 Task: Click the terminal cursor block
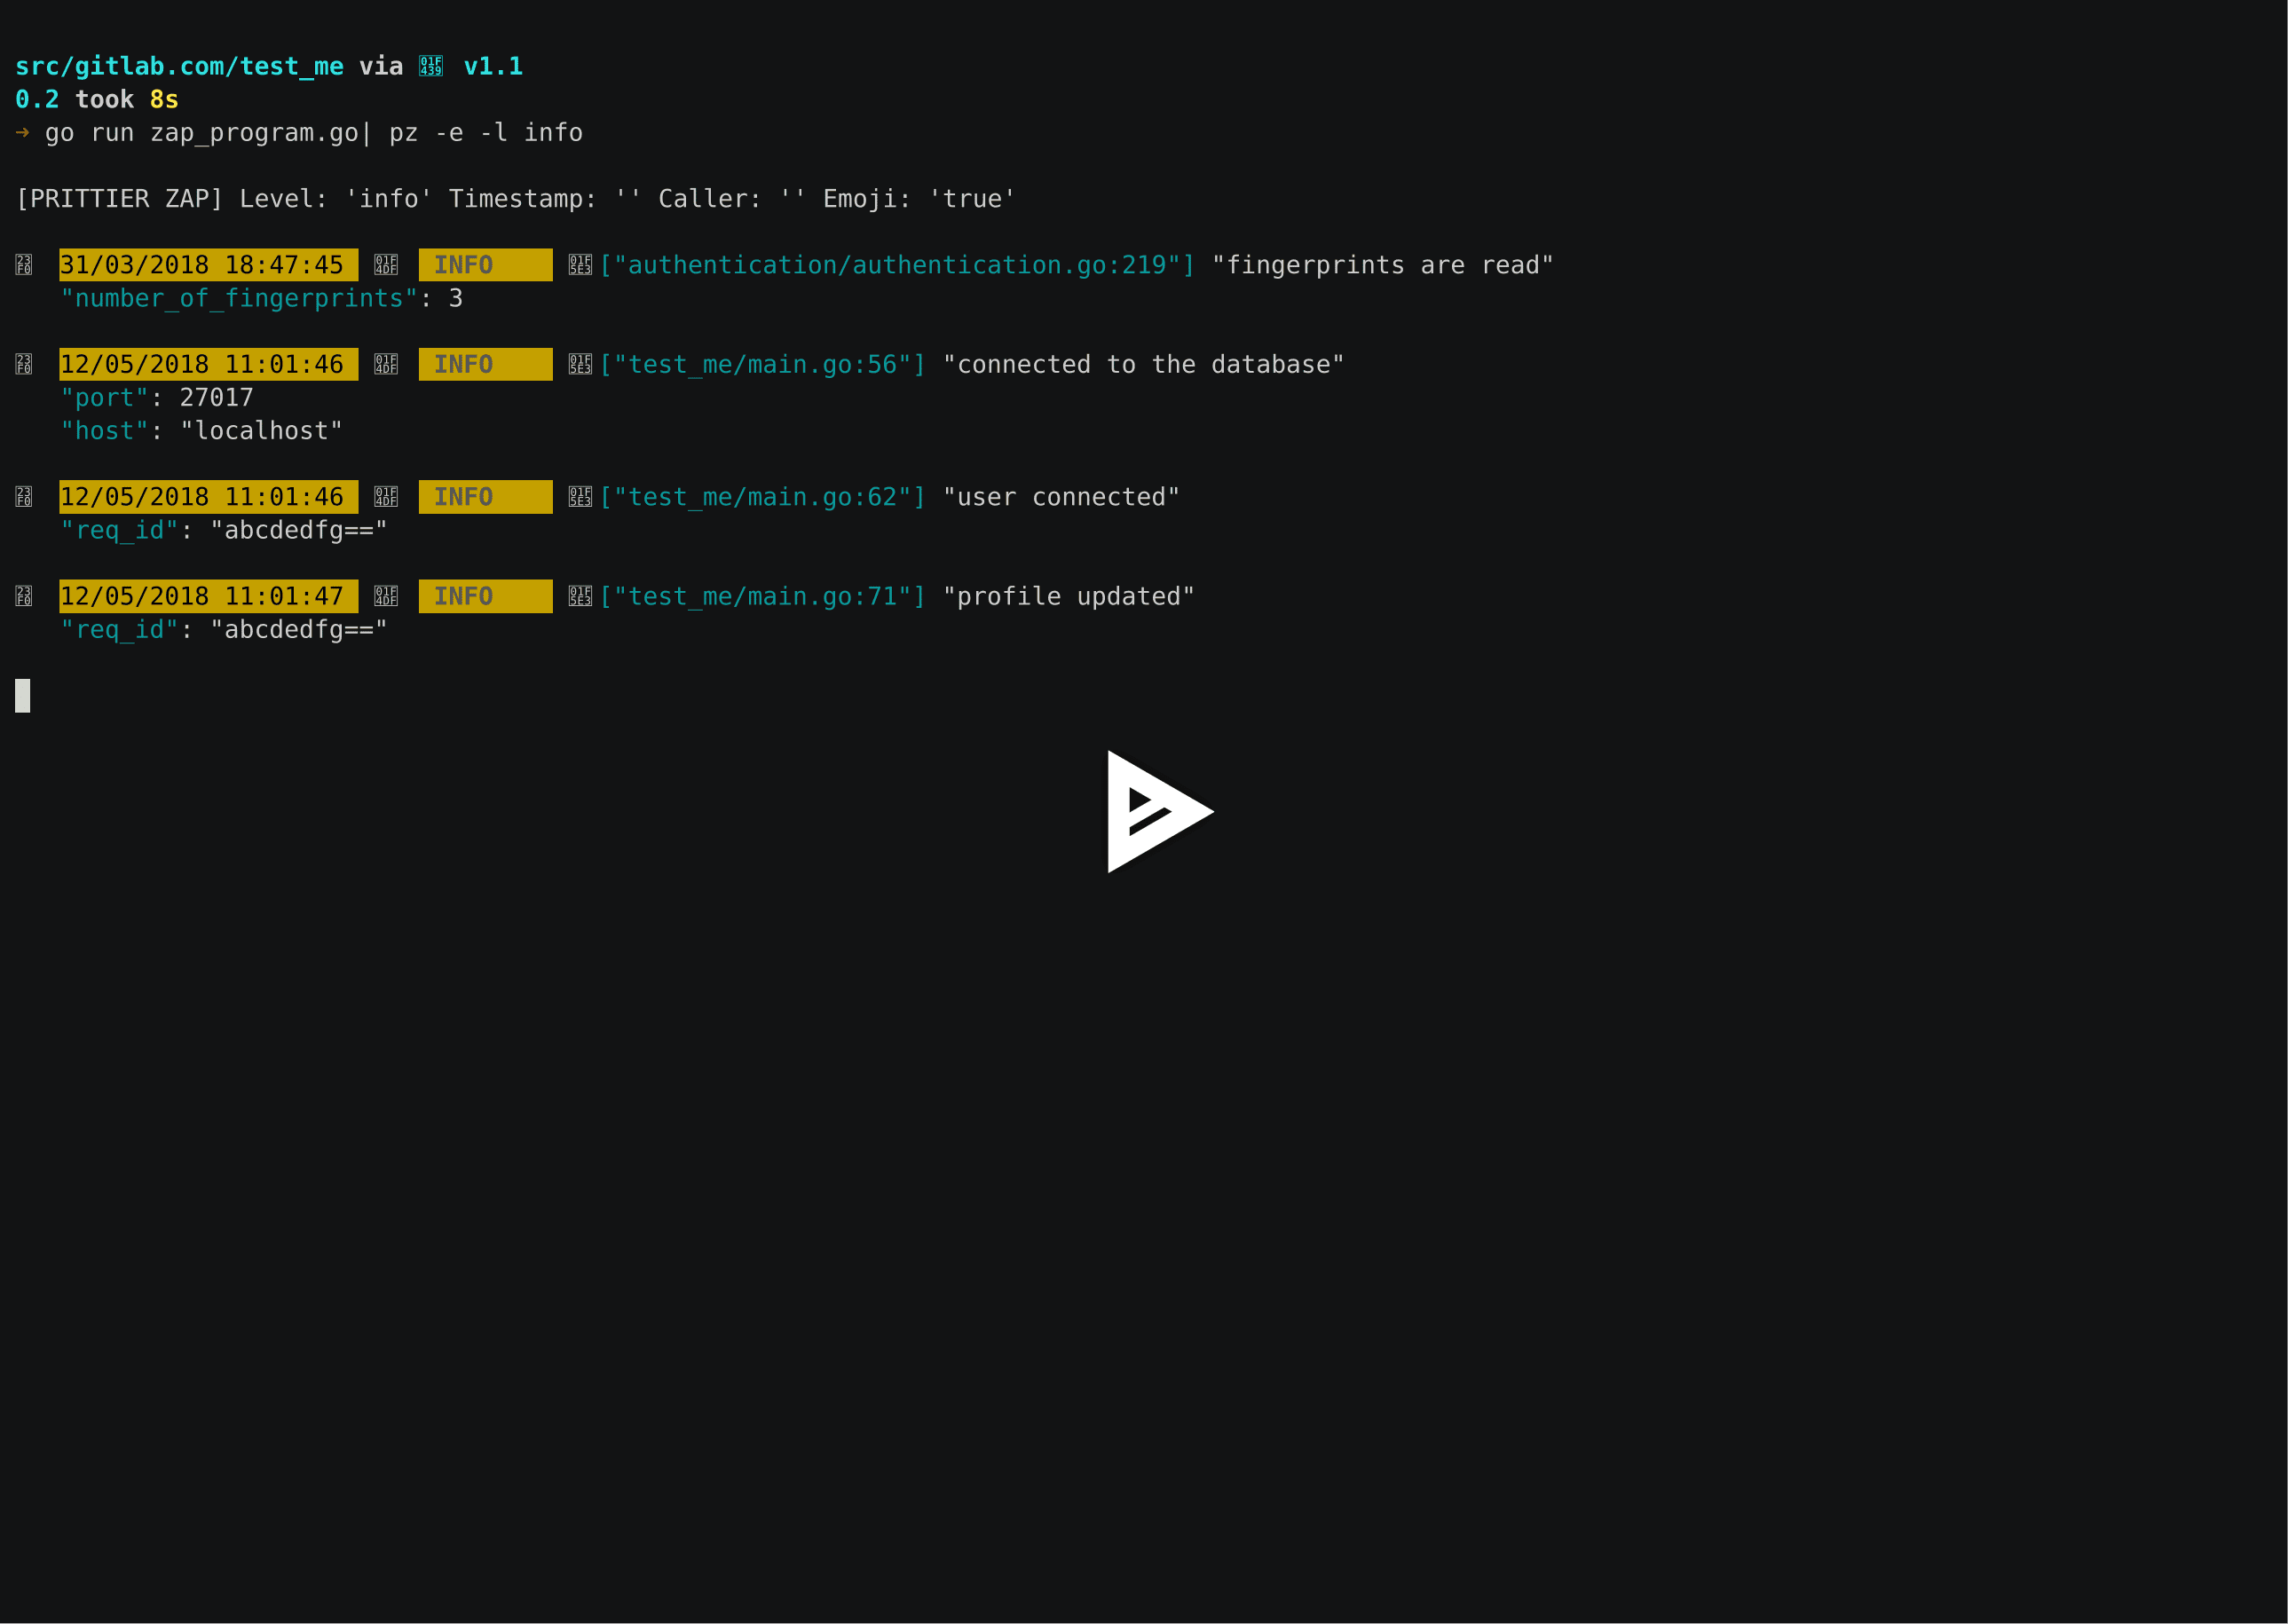[22, 694]
